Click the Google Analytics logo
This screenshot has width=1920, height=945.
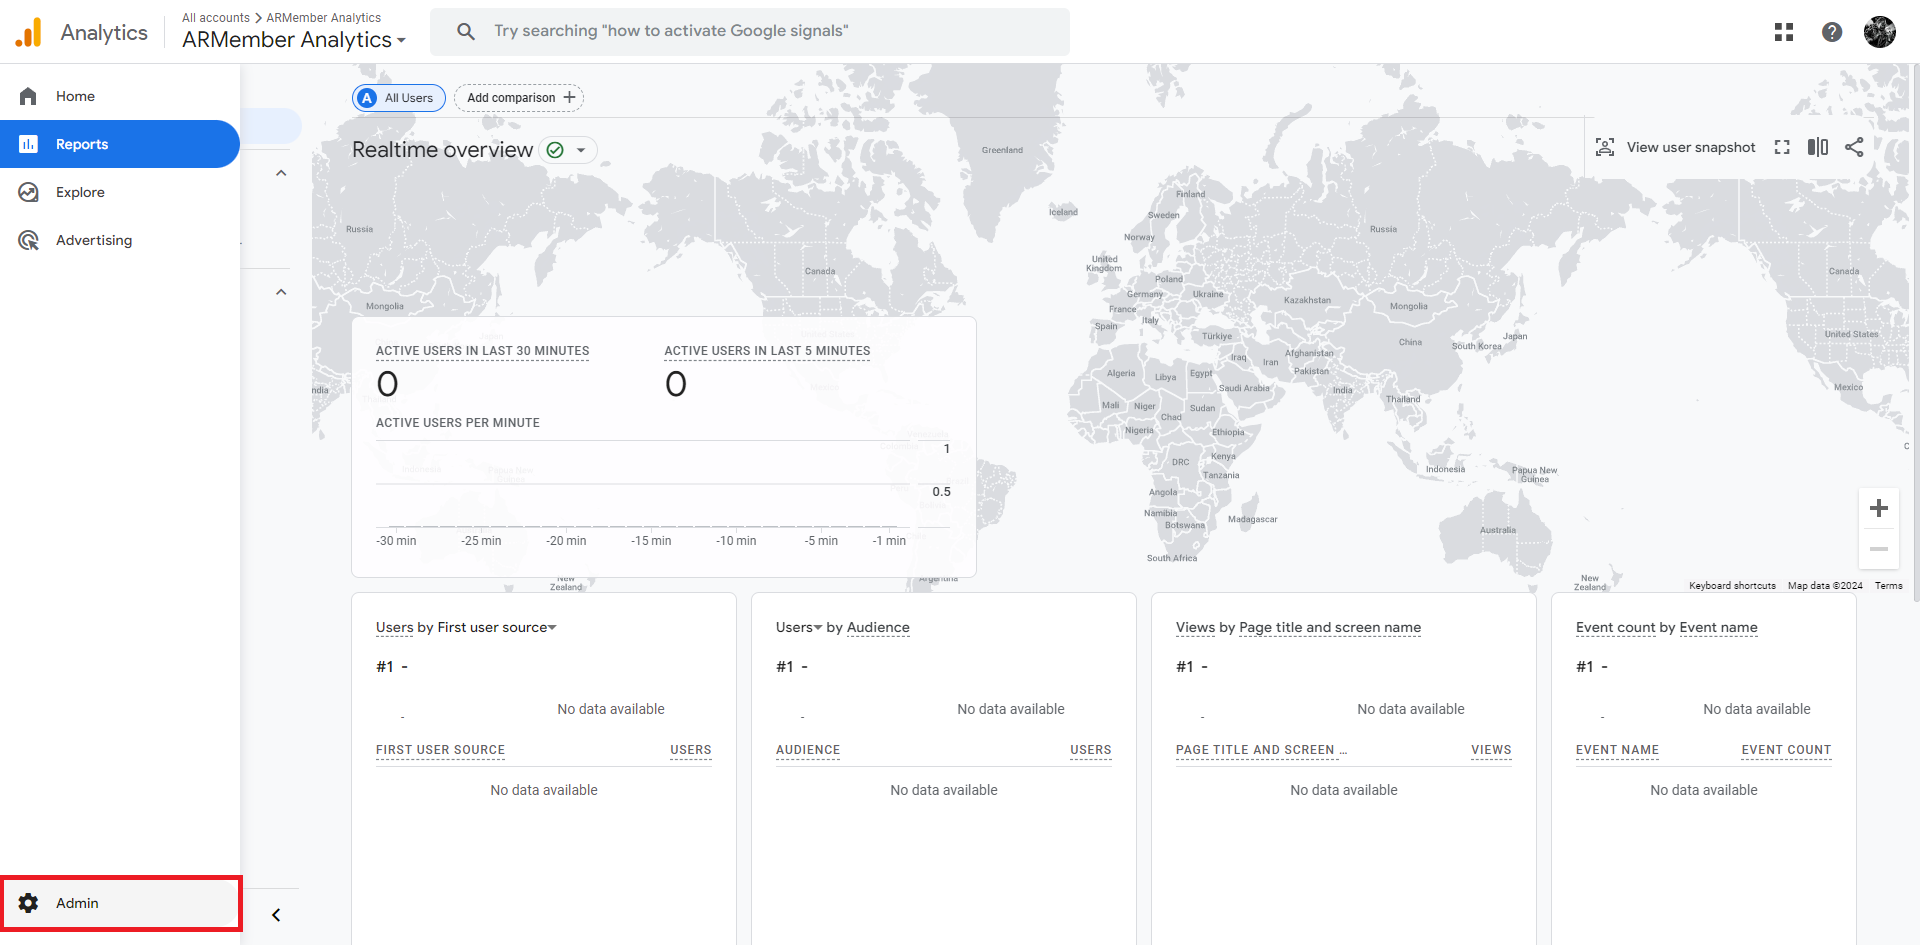(x=29, y=32)
